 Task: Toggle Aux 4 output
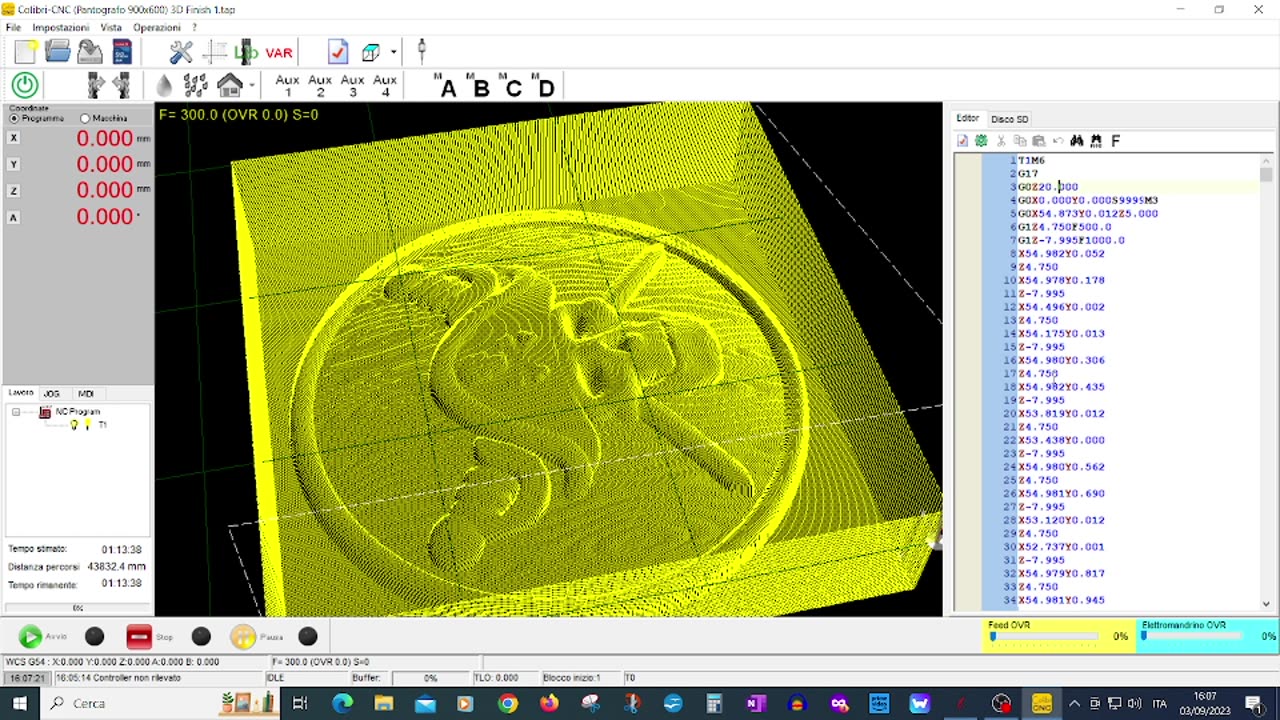[385, 86]
